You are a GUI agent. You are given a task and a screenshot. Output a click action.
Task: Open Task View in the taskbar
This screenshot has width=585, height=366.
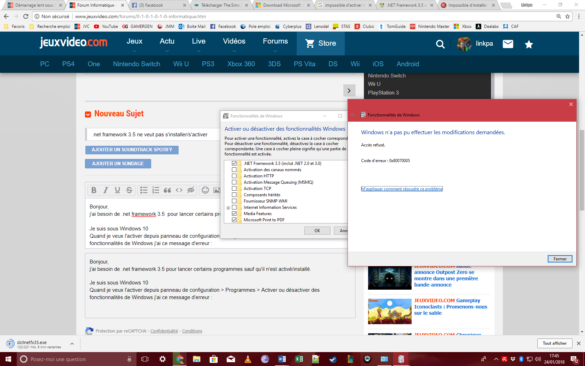pyautogui.click(x=145, y=359)
